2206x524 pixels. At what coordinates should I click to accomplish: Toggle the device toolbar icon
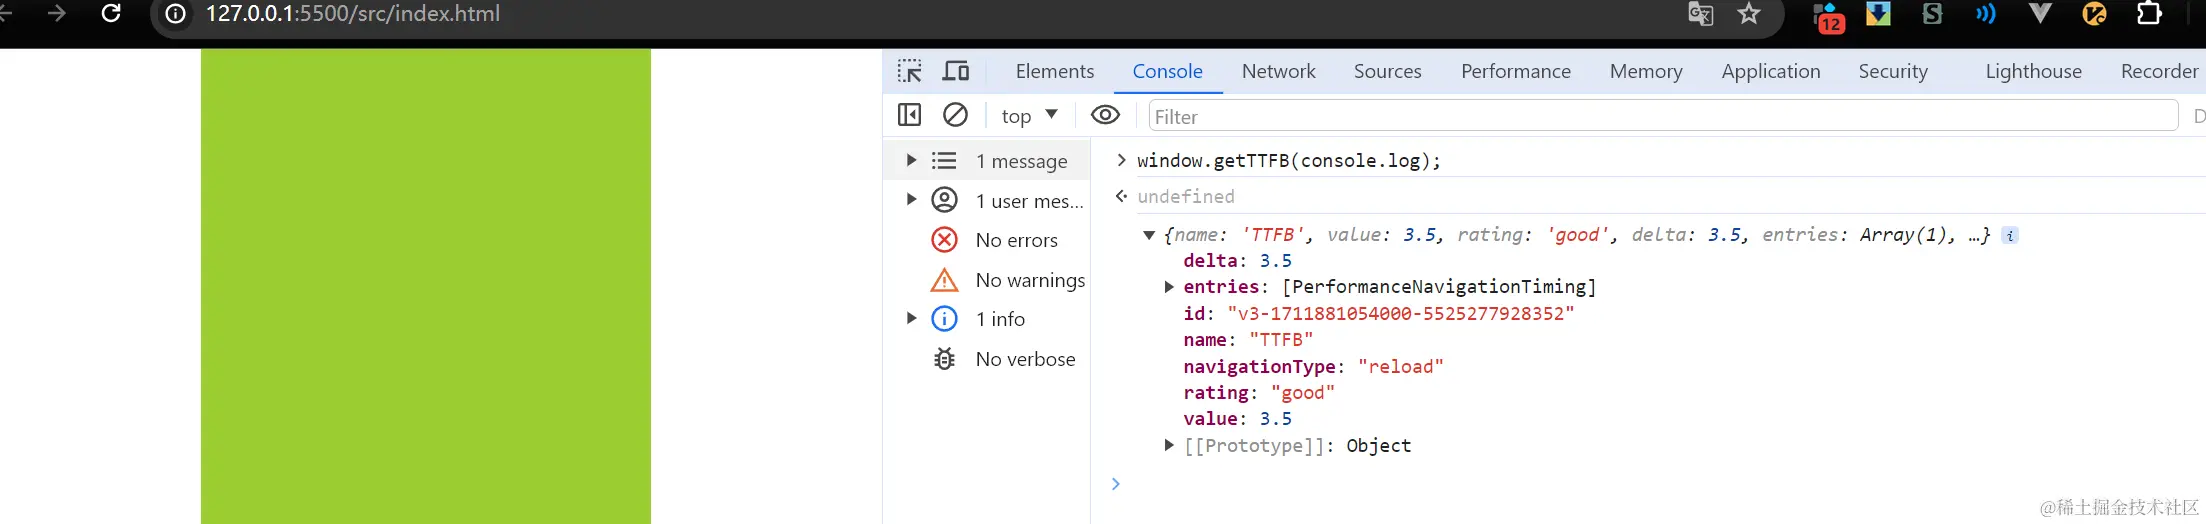coord(956,71)
